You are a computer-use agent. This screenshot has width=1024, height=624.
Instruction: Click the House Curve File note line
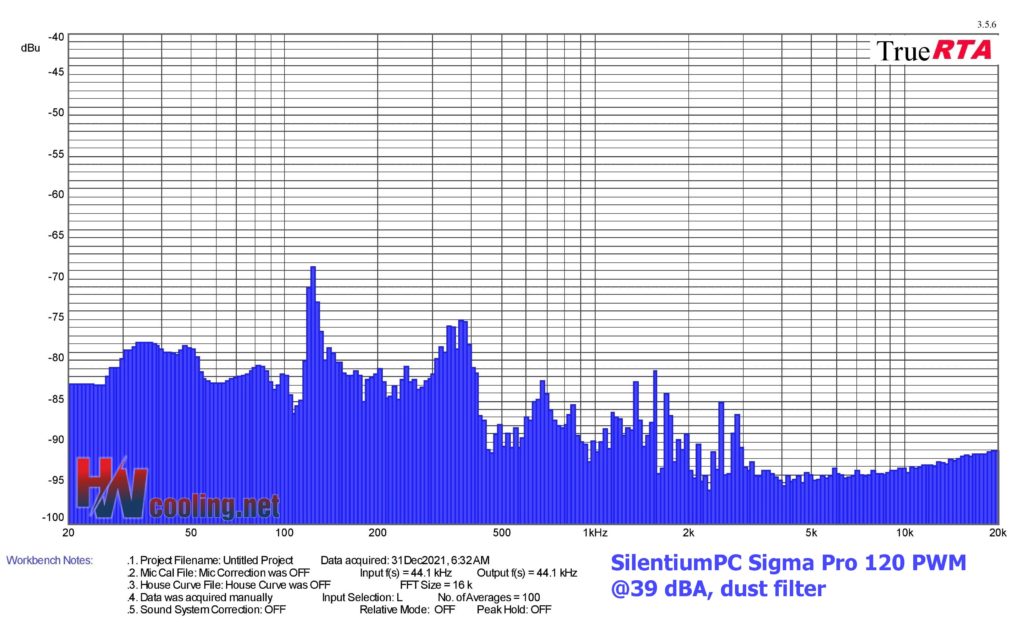pyautogui.click(x=229, y=585)
